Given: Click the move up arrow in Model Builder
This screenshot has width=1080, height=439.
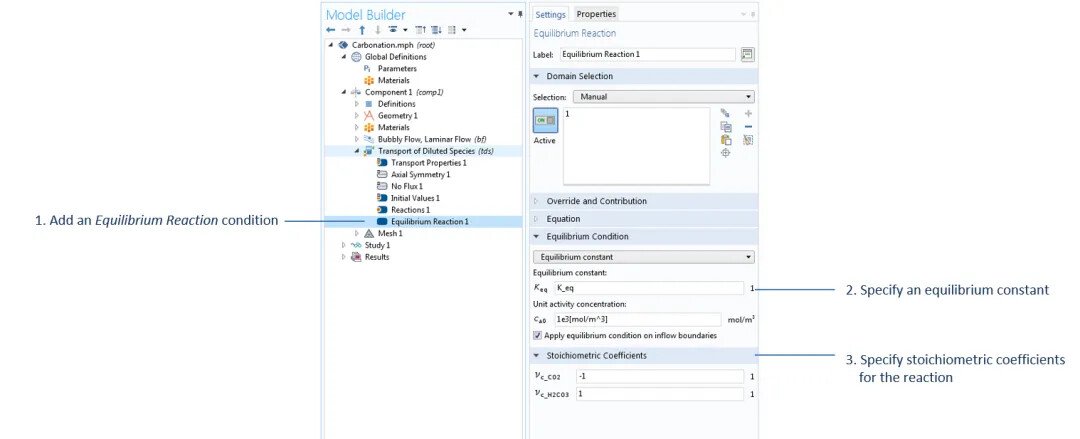Looking at the screenshot, I should (363, 30).
